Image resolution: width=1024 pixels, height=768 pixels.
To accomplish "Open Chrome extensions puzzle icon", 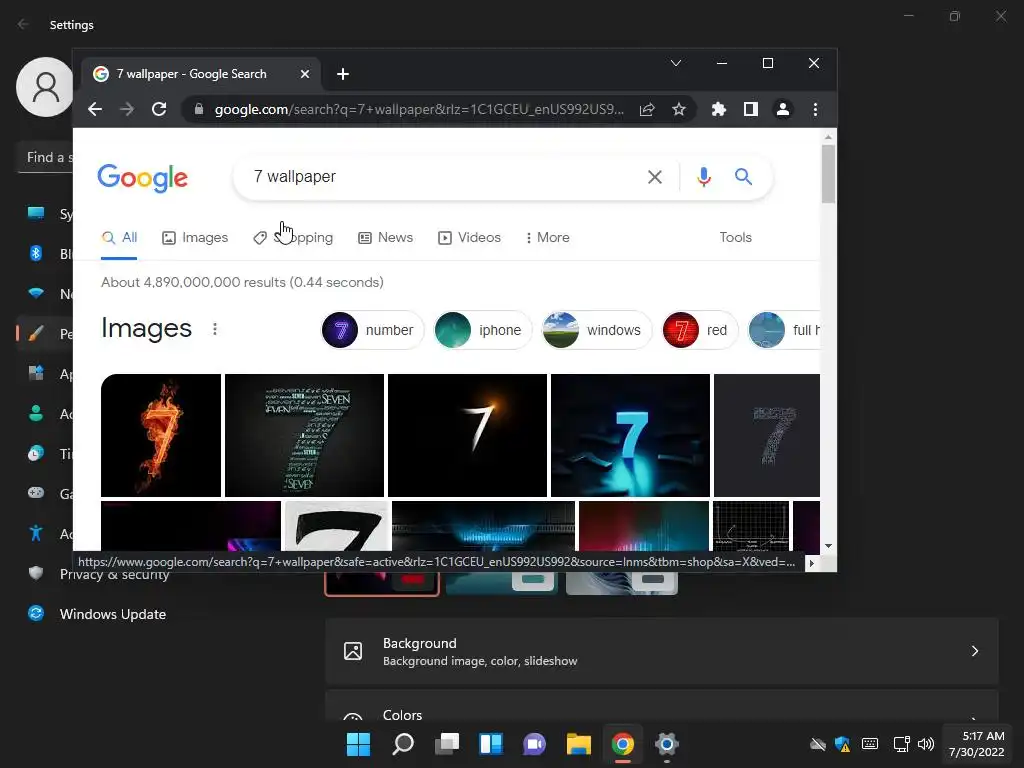I will click(x=718, y=109).
